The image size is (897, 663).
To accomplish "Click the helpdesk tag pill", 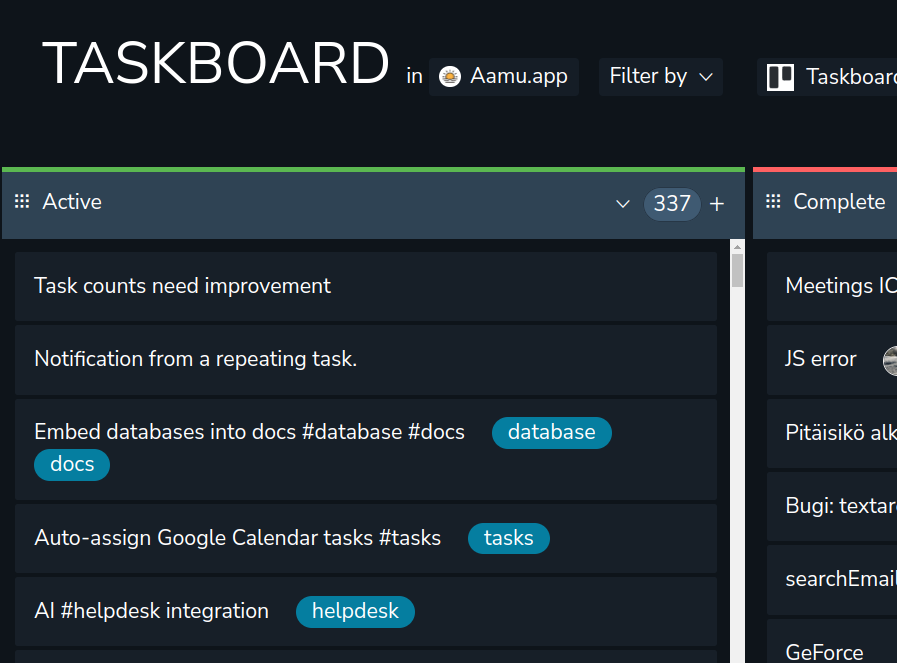I will pos(355,611).
